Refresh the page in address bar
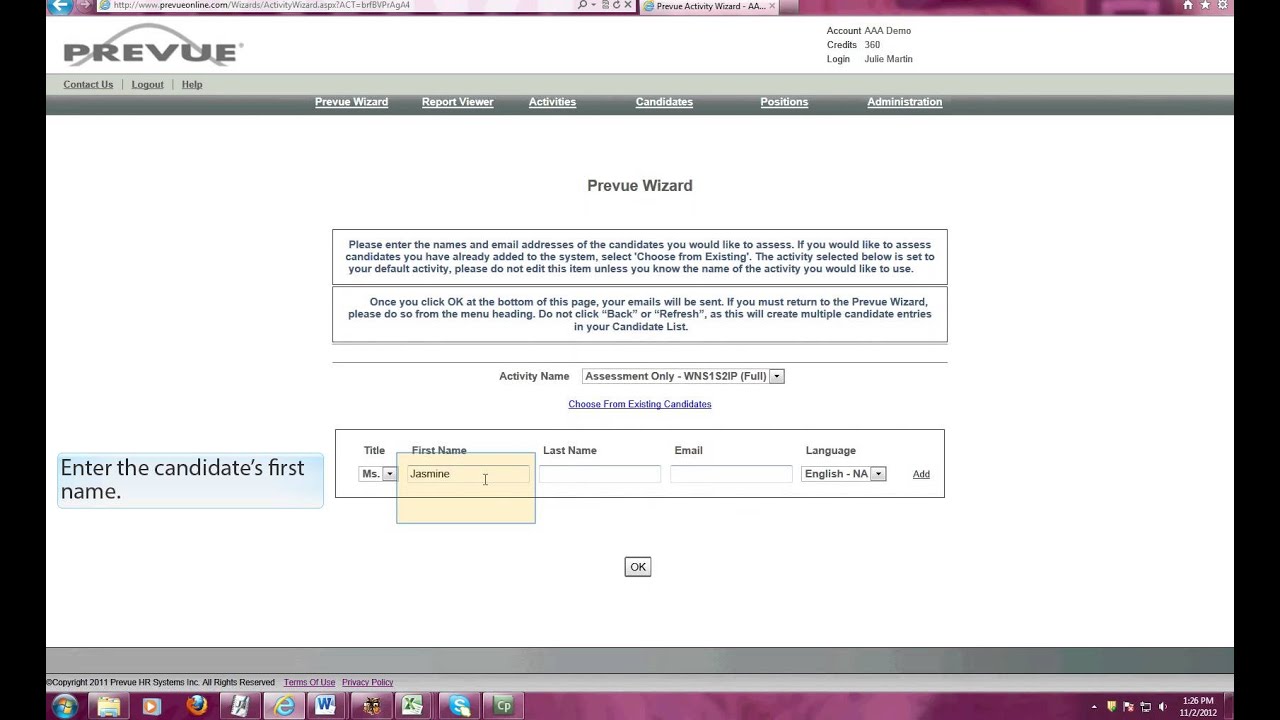The image size is (1280, 720). (616, 5)
